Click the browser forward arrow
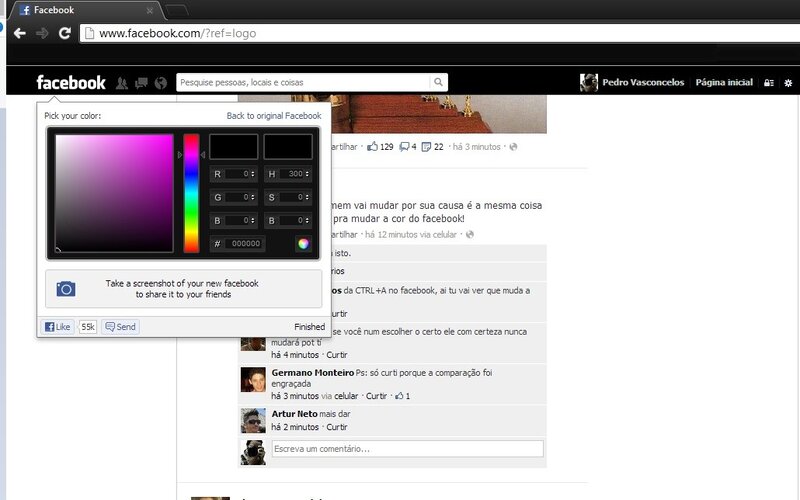800x500 pixels. click(42, 34)
